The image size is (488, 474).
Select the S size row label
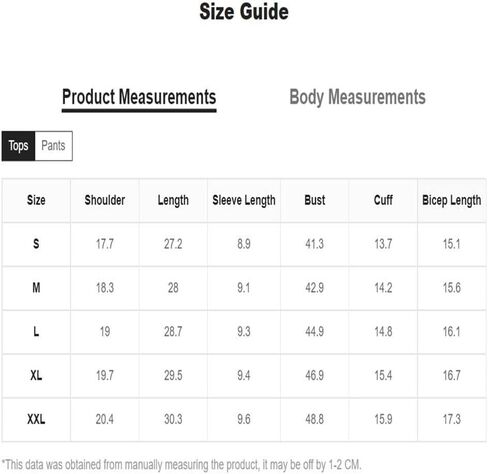[36, 244]
